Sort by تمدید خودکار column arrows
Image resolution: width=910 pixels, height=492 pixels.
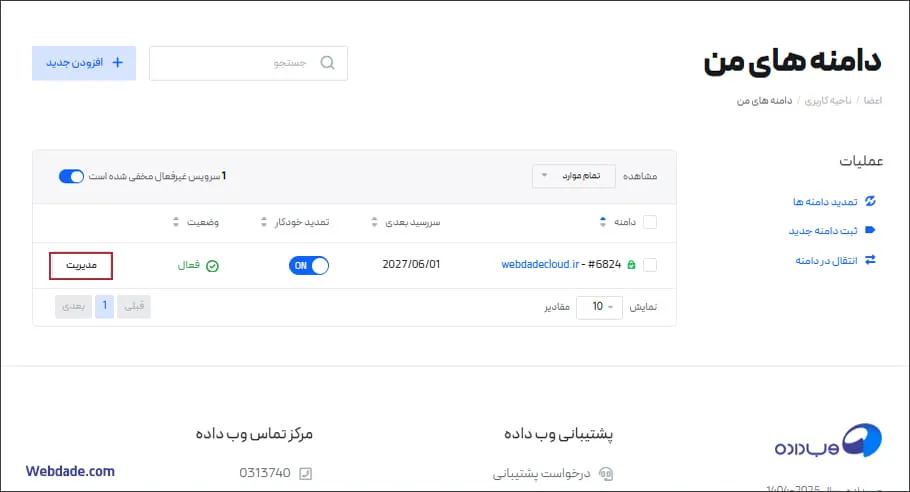click(263, 222)
